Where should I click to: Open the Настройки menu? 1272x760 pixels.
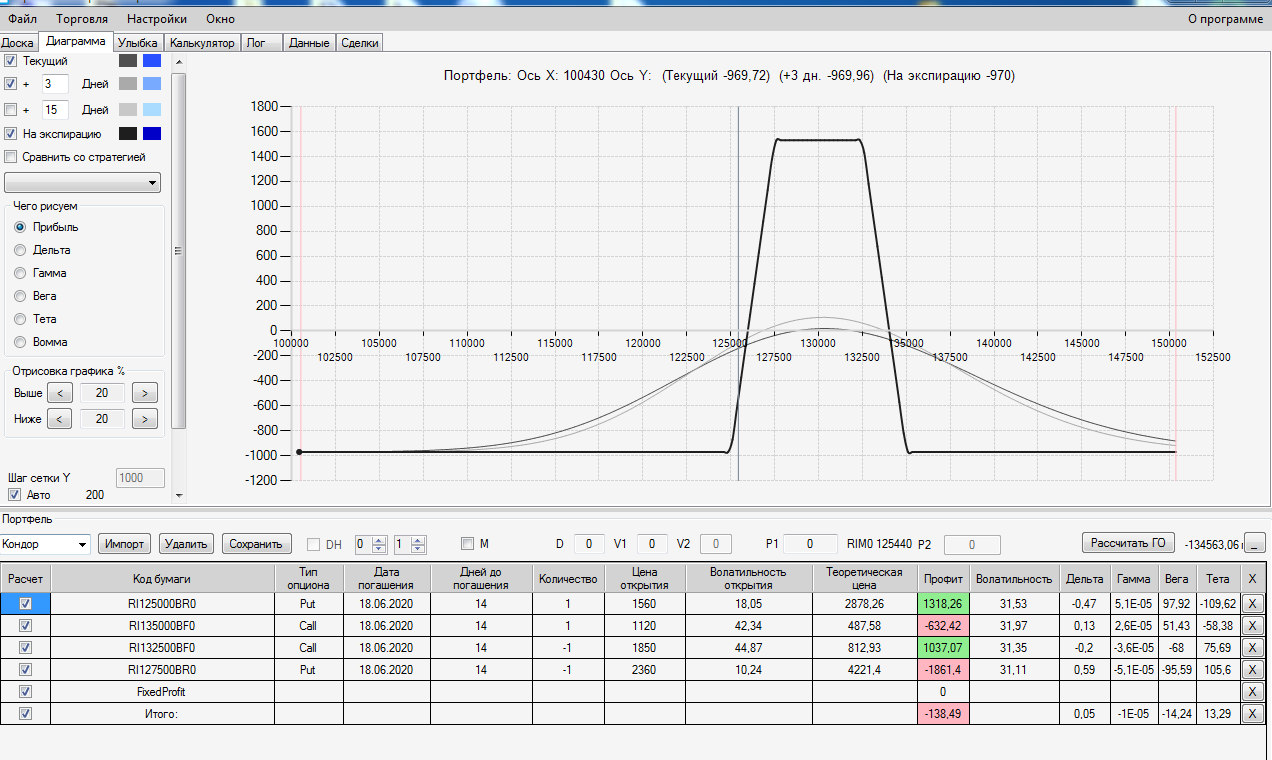click(x=157, y=18)
